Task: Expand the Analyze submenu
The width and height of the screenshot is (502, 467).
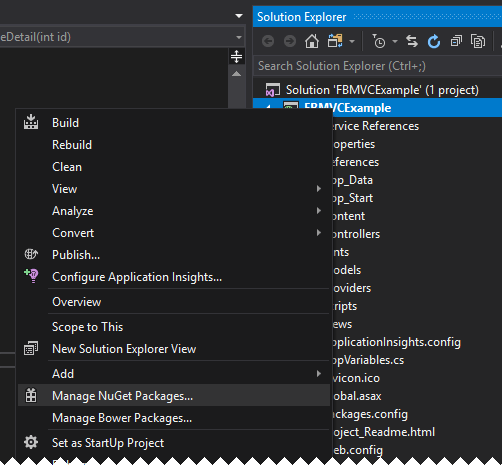Action: pyautogui.click(x=319, y=211)
